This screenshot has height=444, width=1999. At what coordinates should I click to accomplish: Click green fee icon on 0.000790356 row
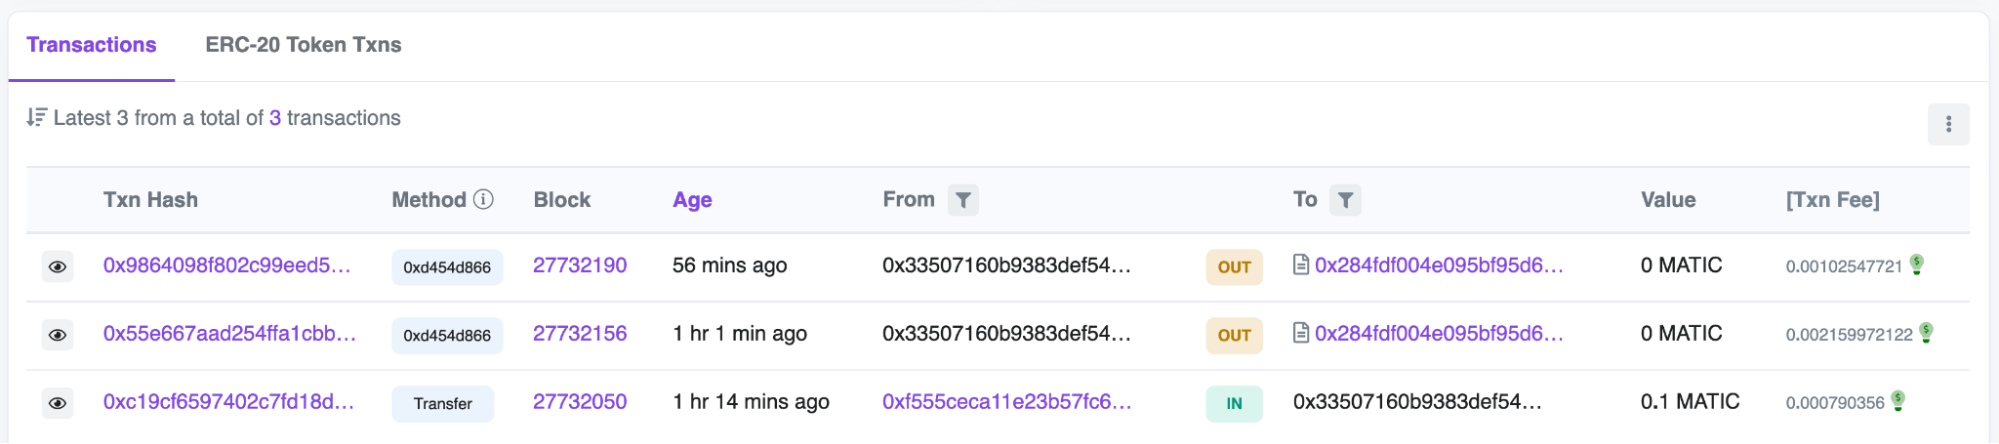click(x=1898, y=400)
